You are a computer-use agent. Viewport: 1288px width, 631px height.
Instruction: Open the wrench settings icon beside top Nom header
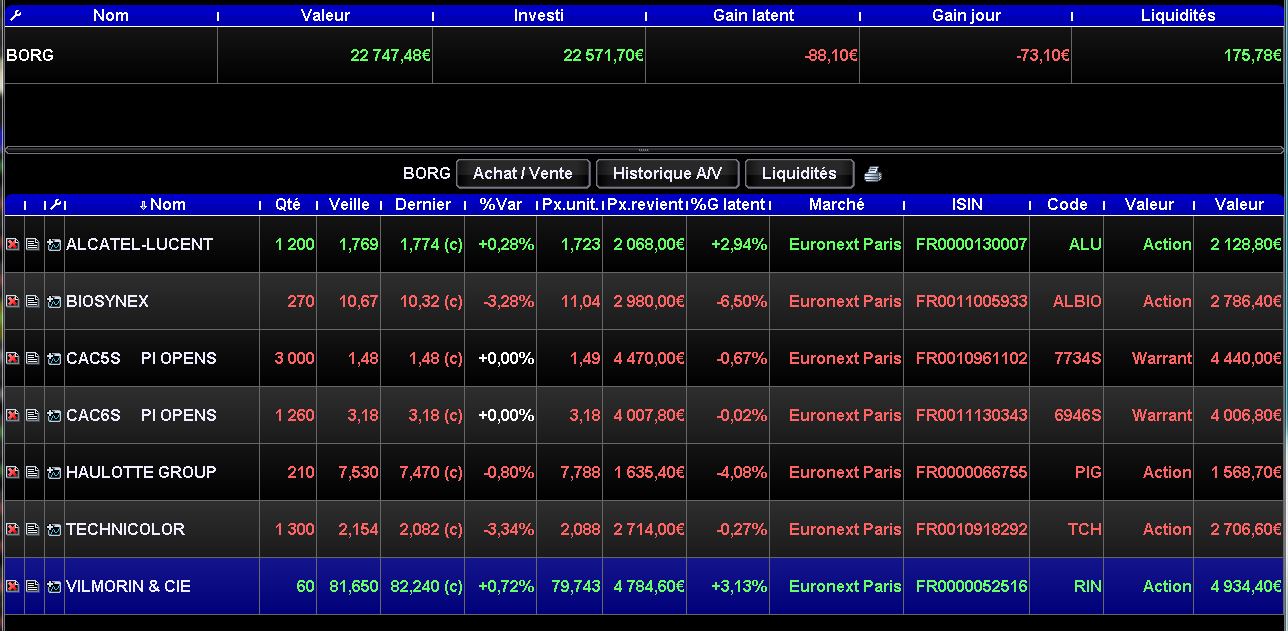click(14, 16)
